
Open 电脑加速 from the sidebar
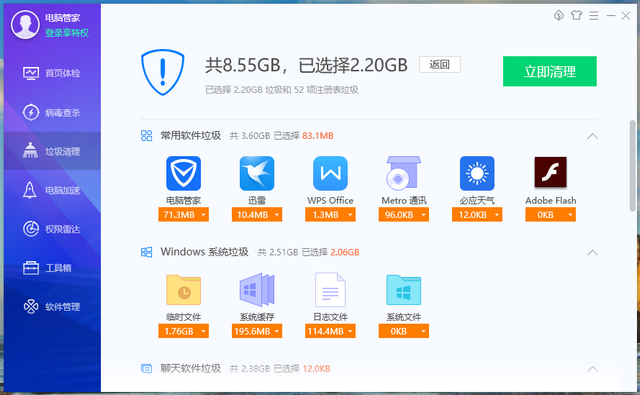[52, 190]
